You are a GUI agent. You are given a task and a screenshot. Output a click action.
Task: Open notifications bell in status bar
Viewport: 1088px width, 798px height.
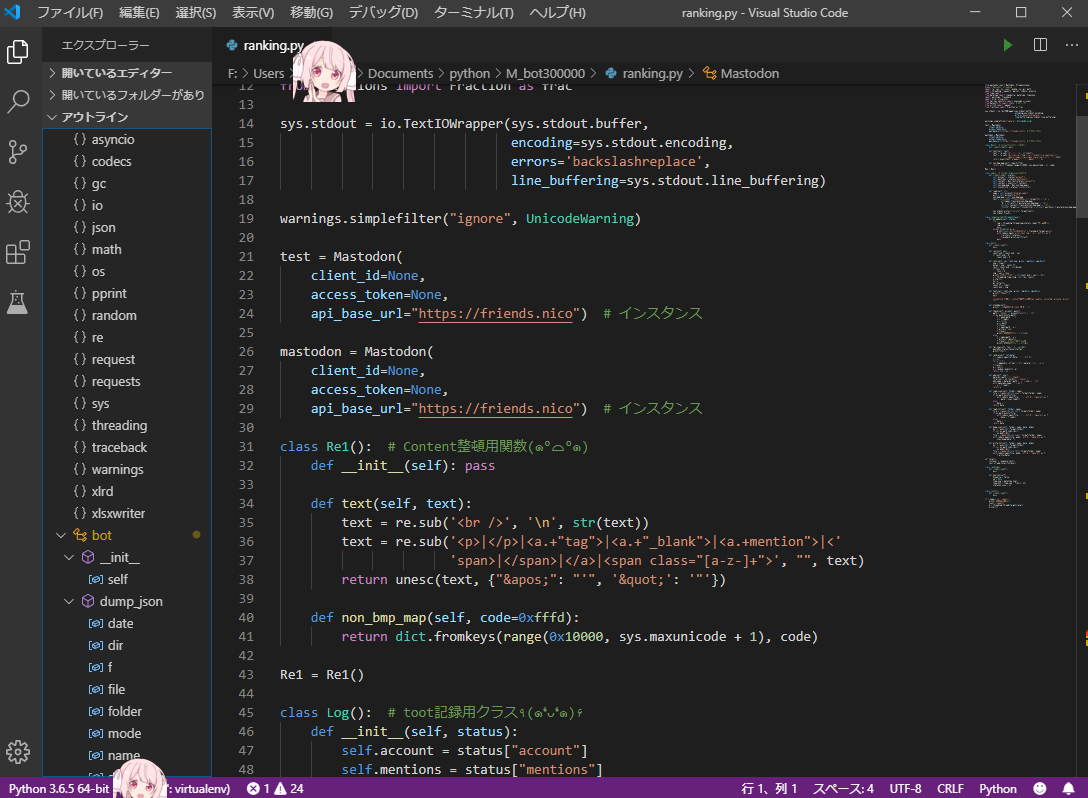pos(1069,788)
